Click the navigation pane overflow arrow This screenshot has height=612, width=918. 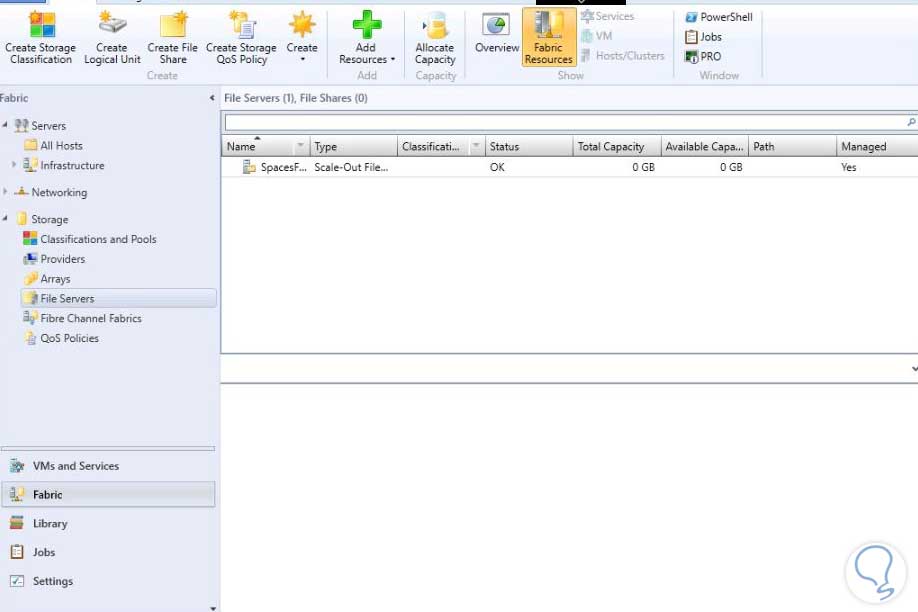click(x=213, y=608)
